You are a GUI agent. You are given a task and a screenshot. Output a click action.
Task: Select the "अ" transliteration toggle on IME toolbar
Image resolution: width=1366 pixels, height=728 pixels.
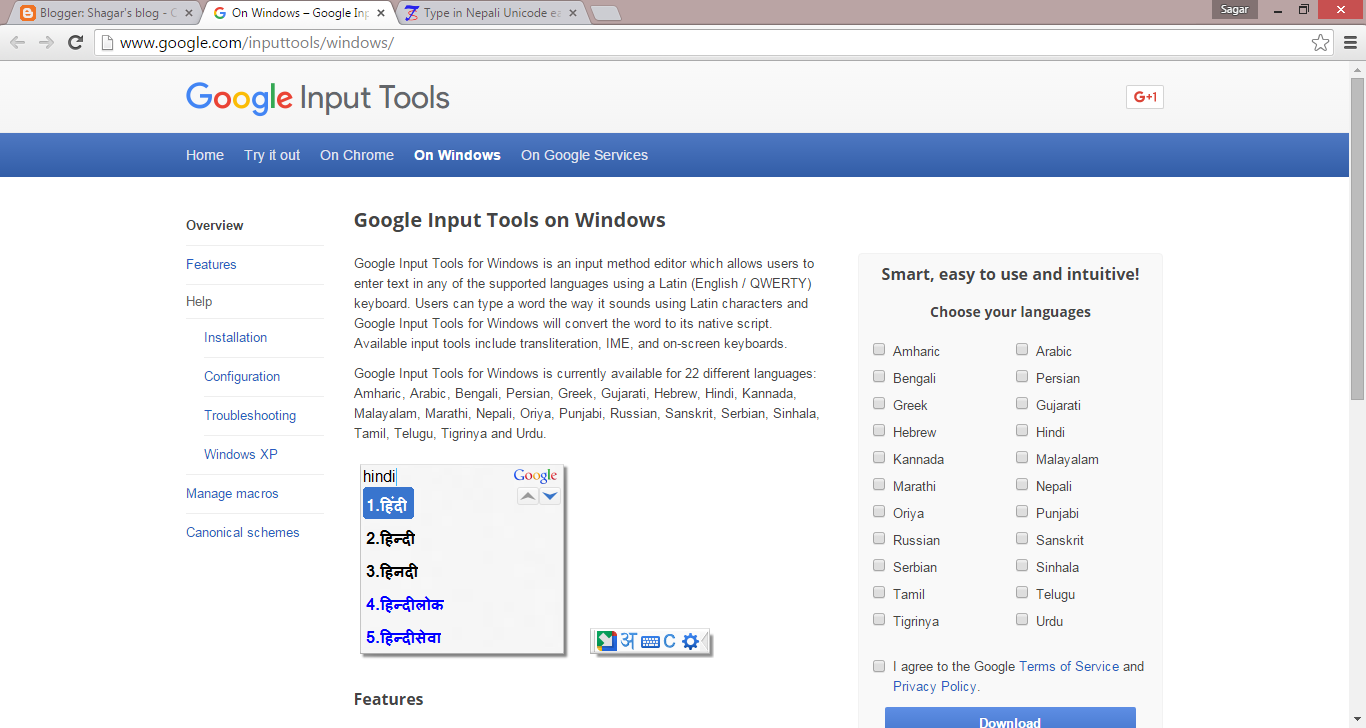coord(628,641)
